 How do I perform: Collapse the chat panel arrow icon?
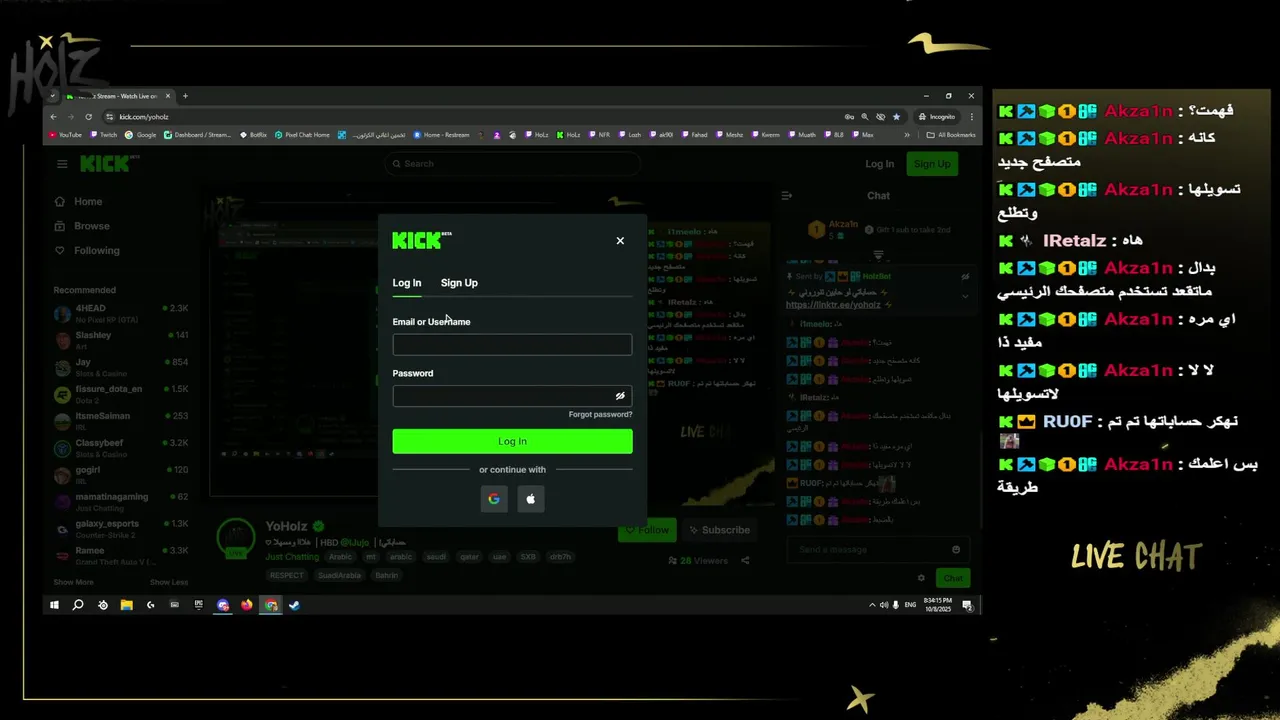coord(787,196)
